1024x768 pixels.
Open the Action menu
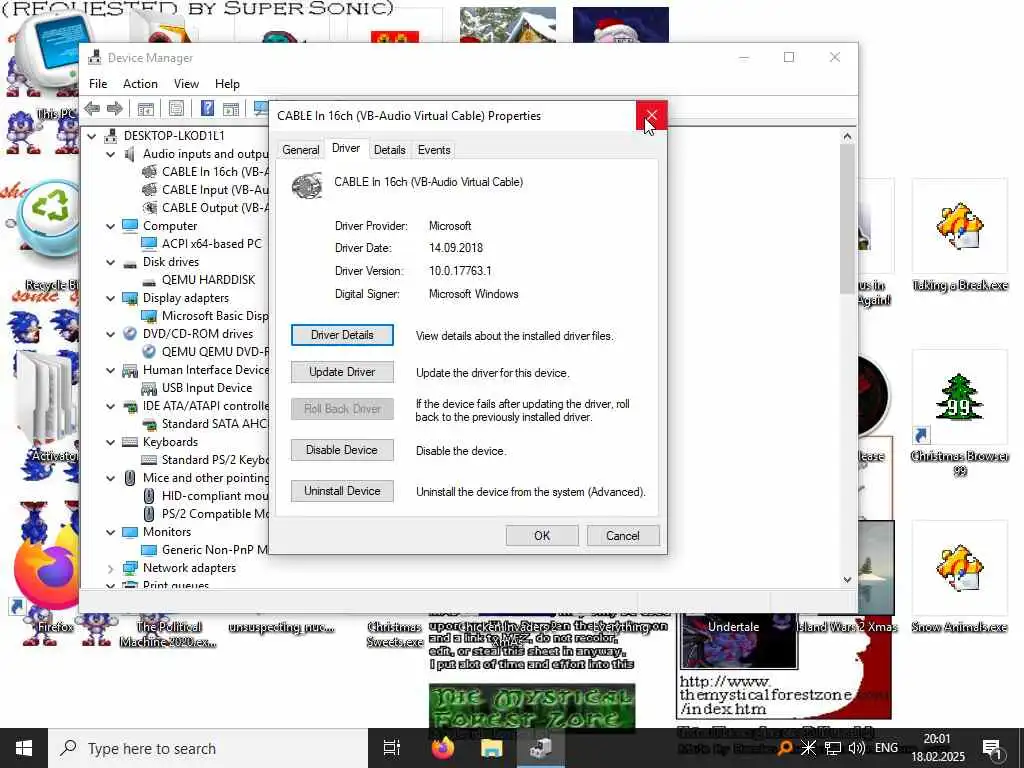[x=140, y=84]
